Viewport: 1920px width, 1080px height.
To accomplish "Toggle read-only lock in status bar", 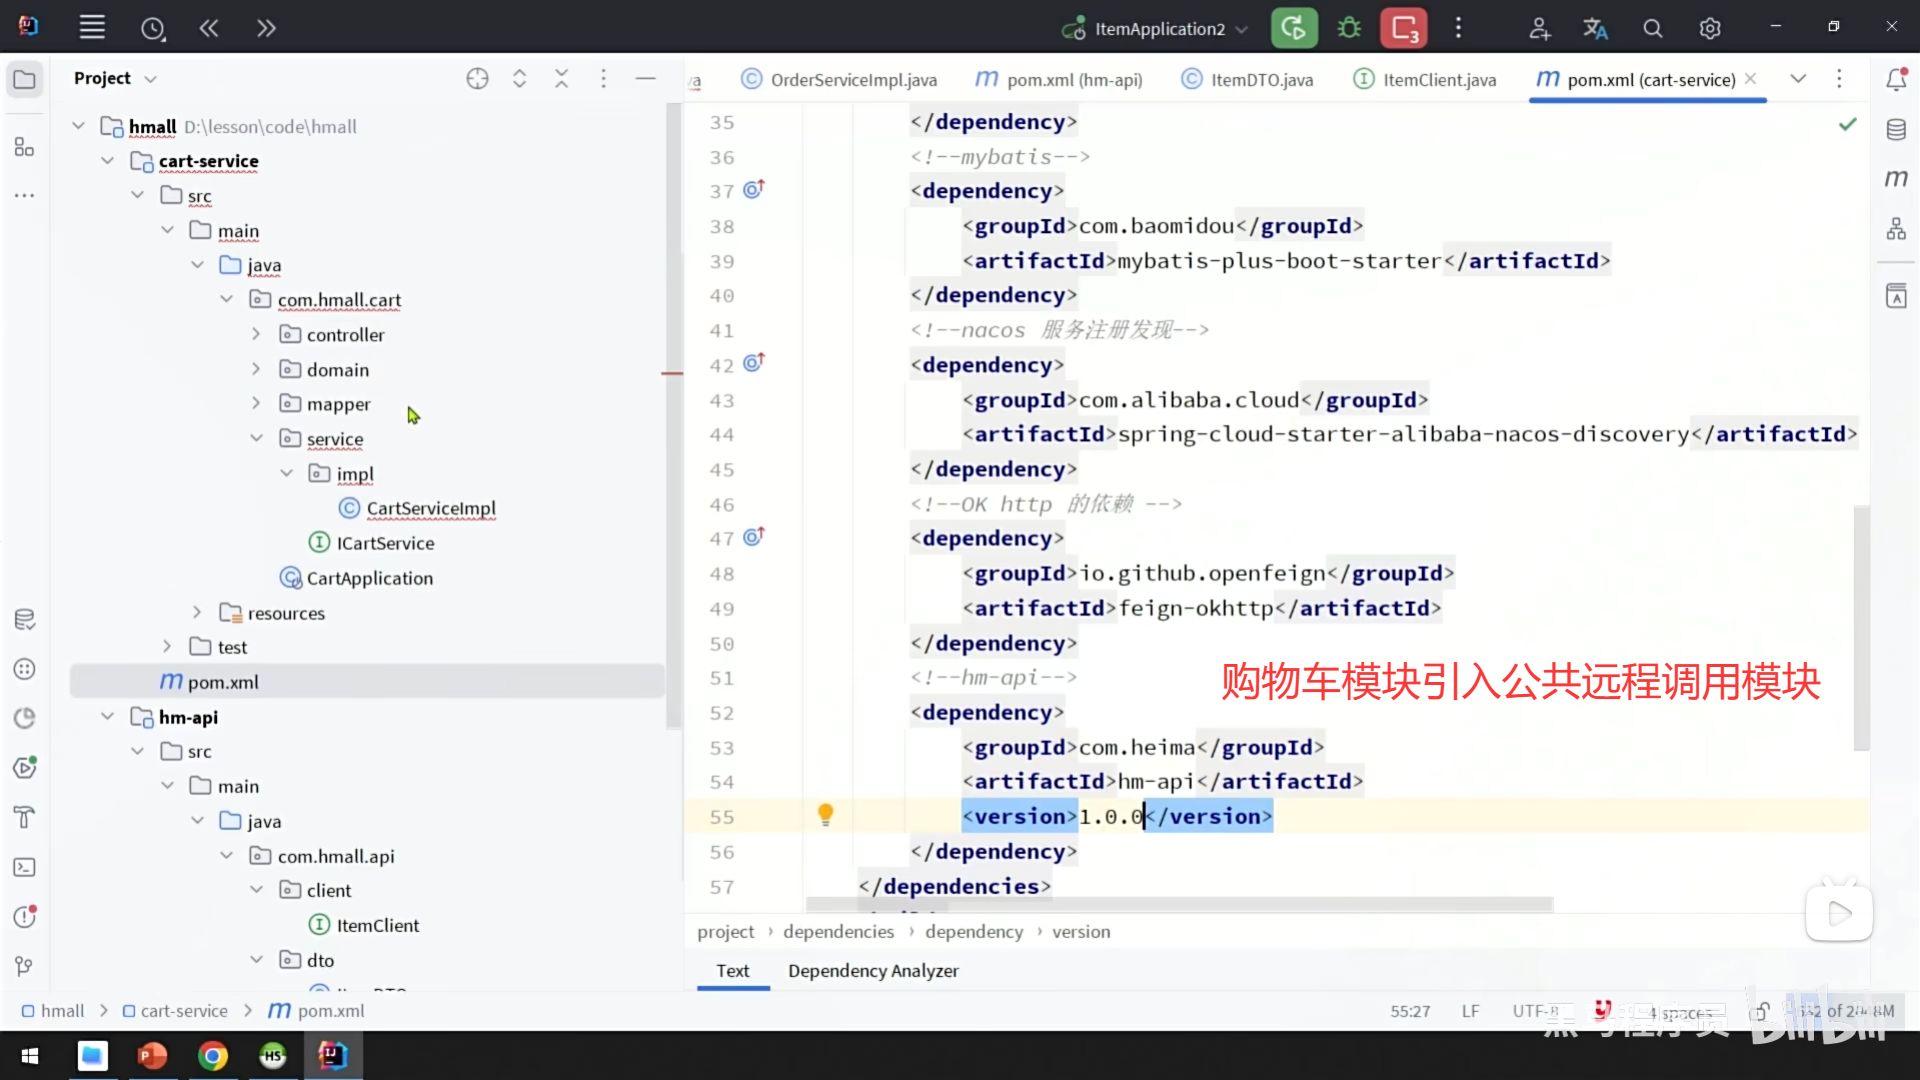I will tap(1762, 1011).
